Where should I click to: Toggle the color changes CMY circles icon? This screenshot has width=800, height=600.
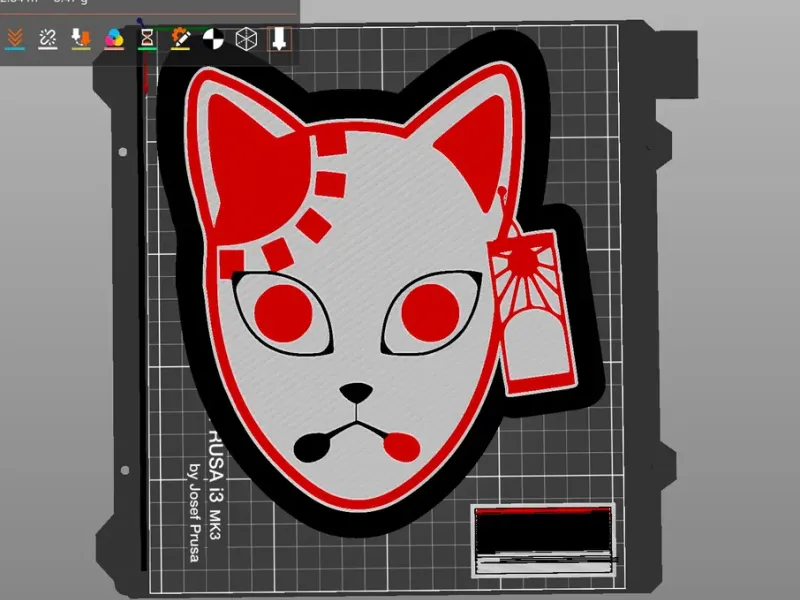point(114,39)
